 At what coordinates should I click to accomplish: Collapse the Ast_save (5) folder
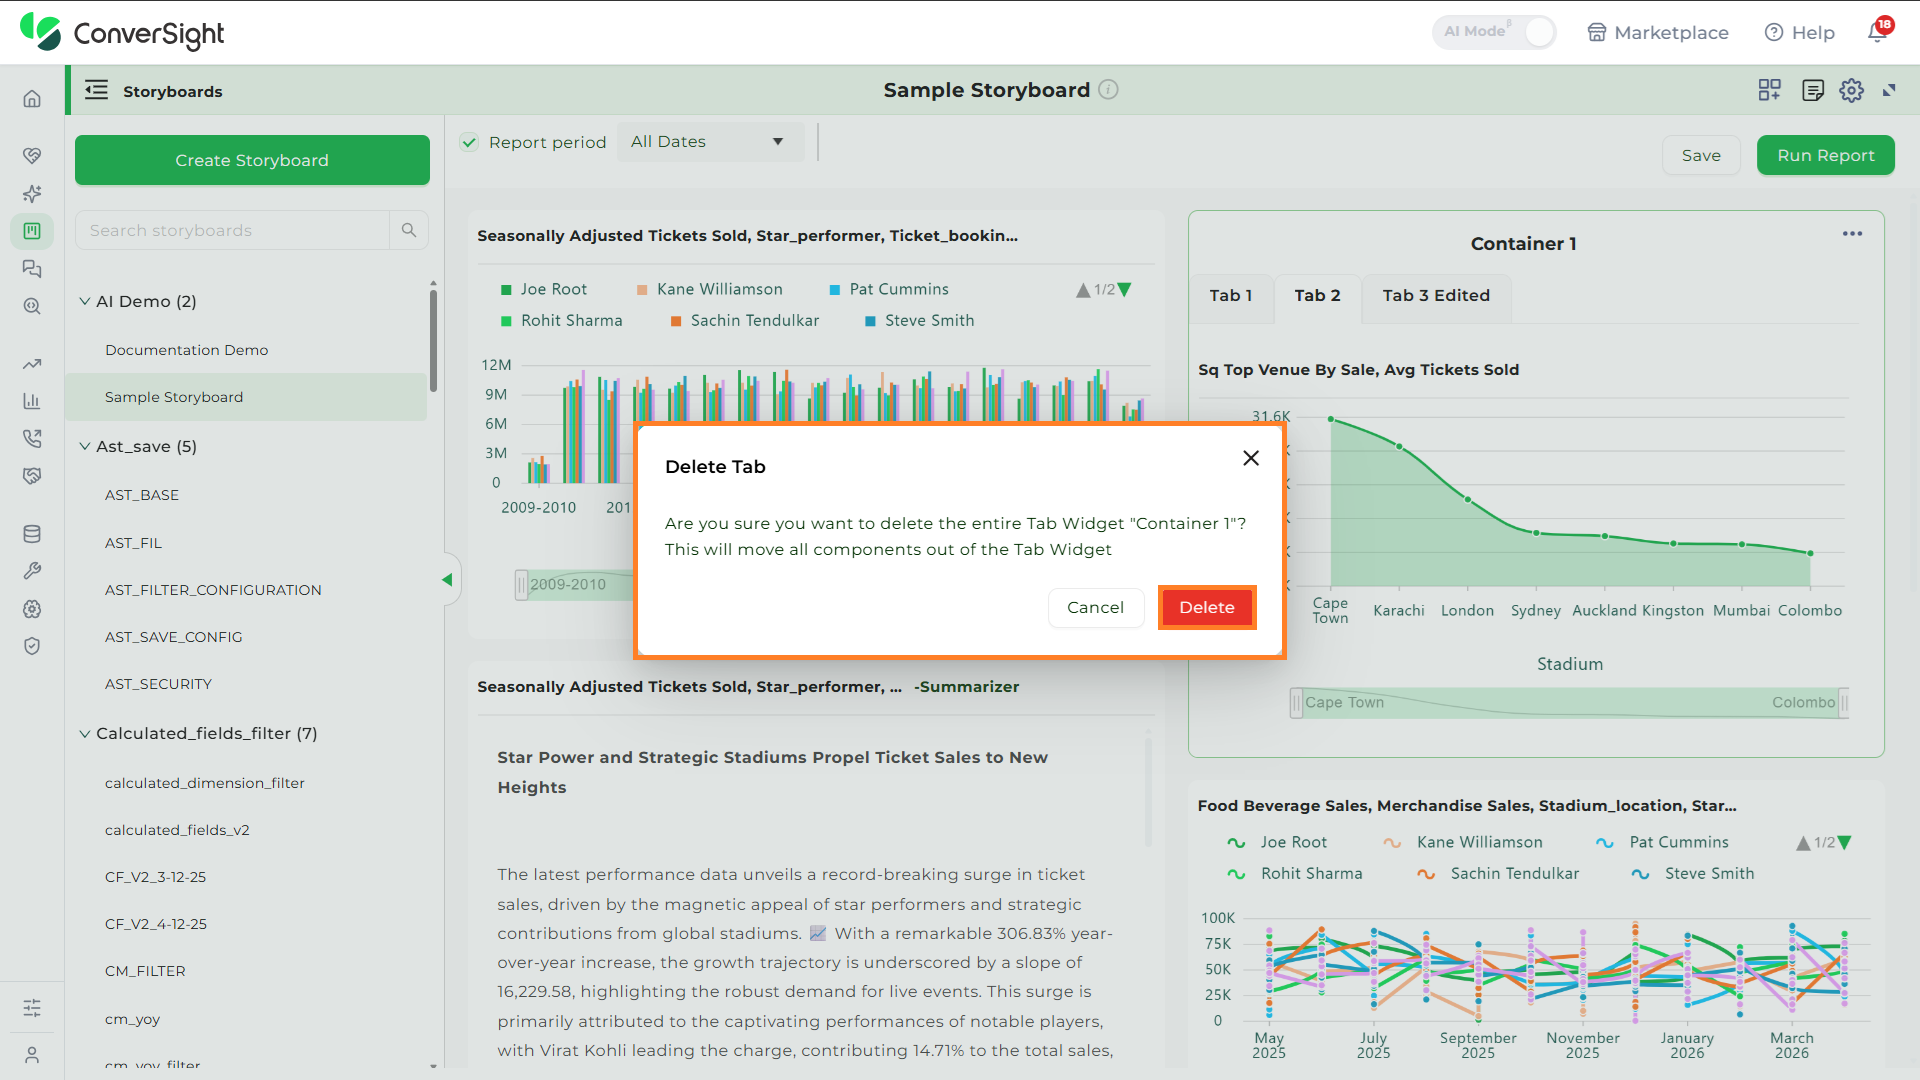point(85,446)
